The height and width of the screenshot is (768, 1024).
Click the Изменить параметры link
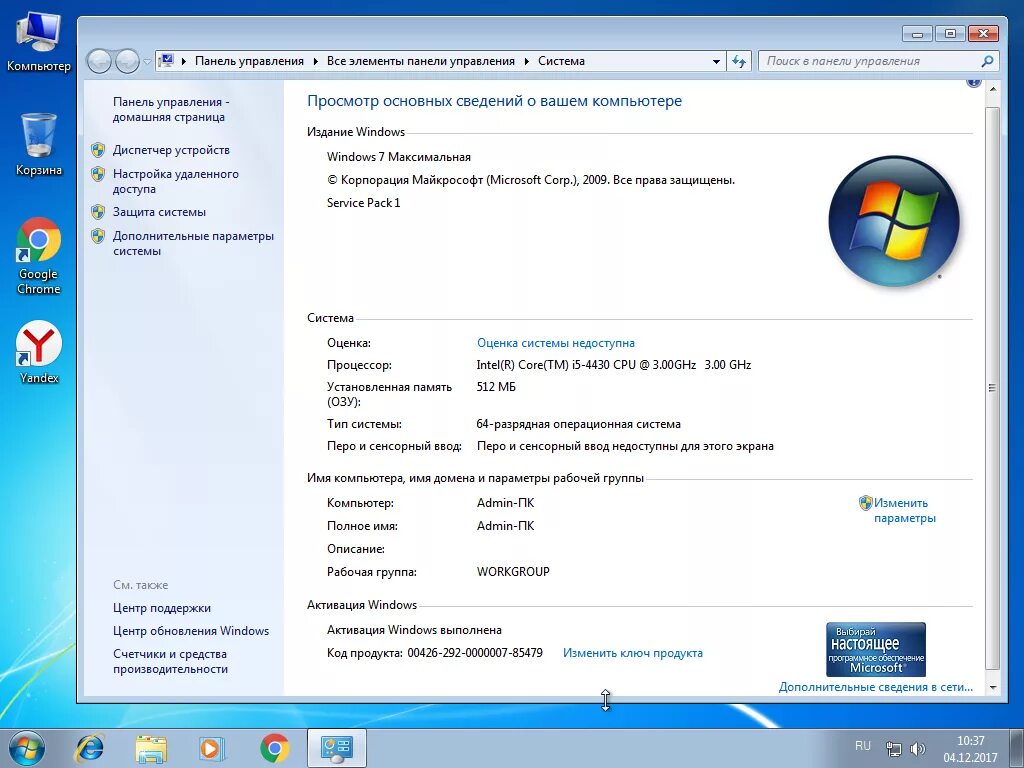900,510
